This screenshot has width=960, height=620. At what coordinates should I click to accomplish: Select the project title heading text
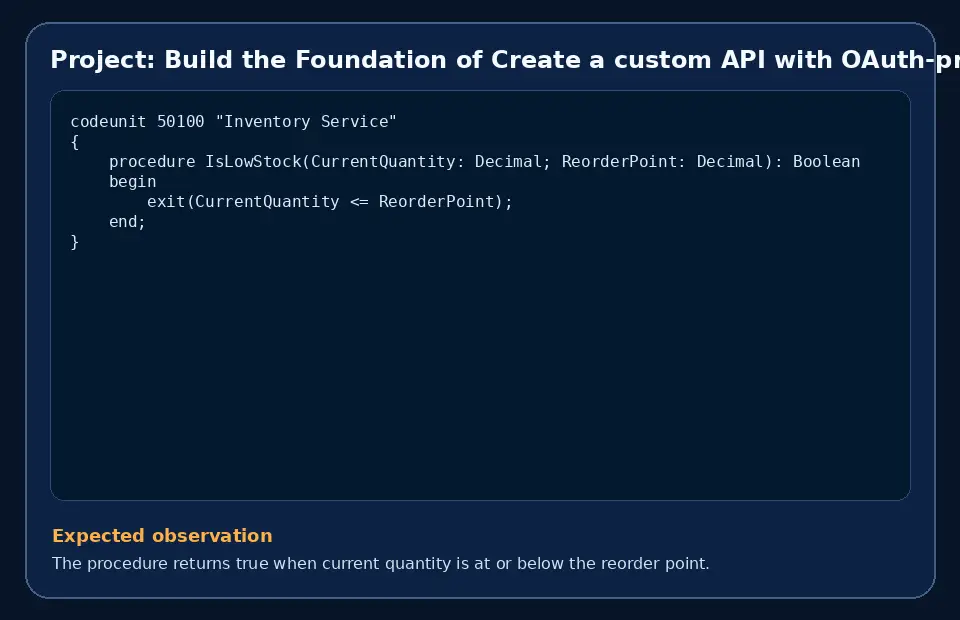505,60
